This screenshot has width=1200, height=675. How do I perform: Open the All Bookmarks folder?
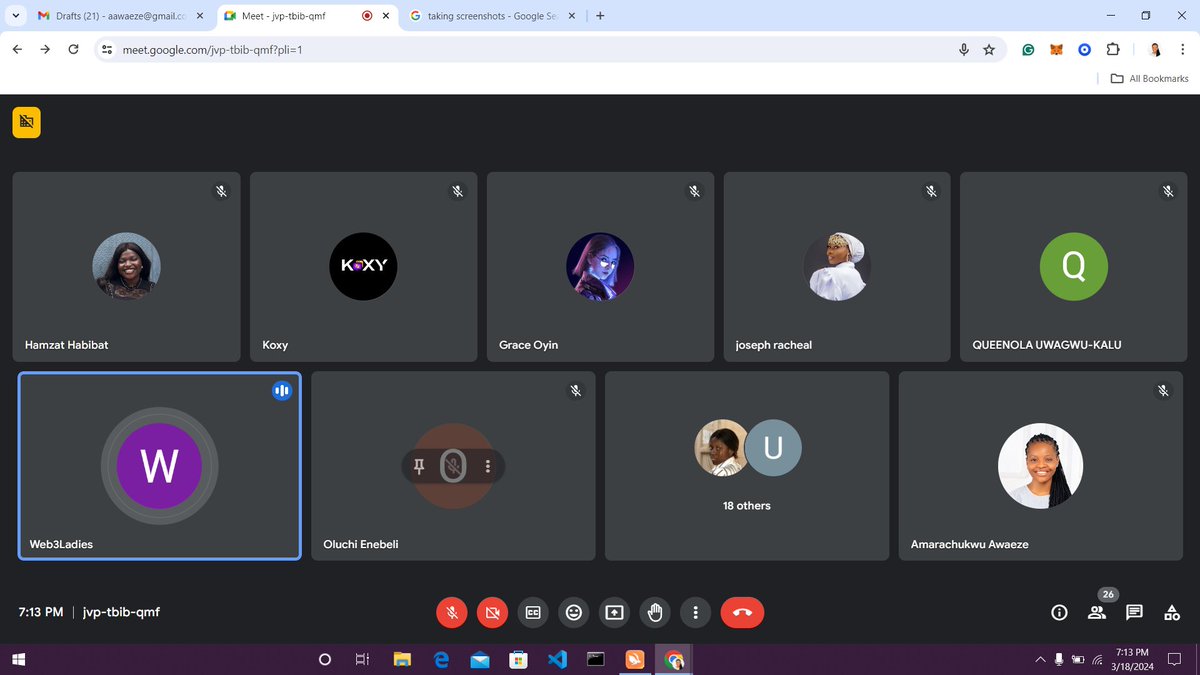click(x=1150, y=78)
